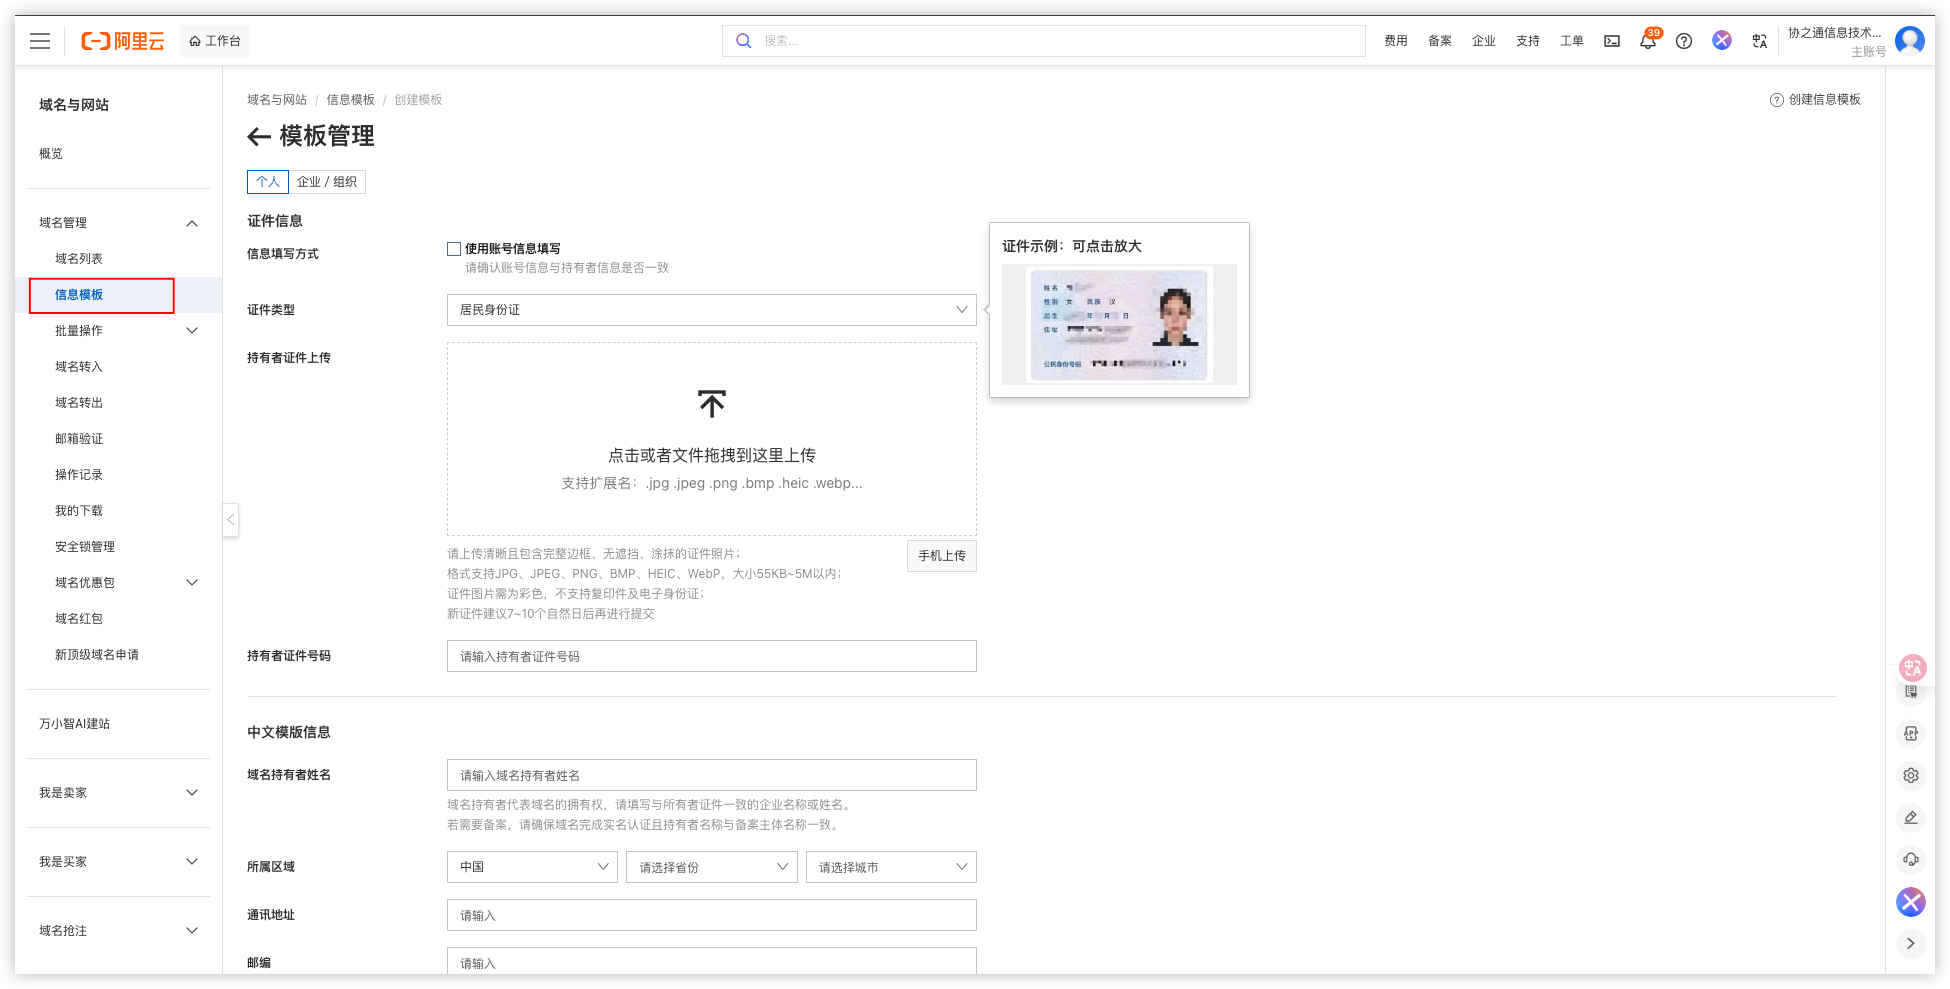Click the 持有者证件号码 input field
This screenshot has width=1950, height=989.
click(711, 656)
